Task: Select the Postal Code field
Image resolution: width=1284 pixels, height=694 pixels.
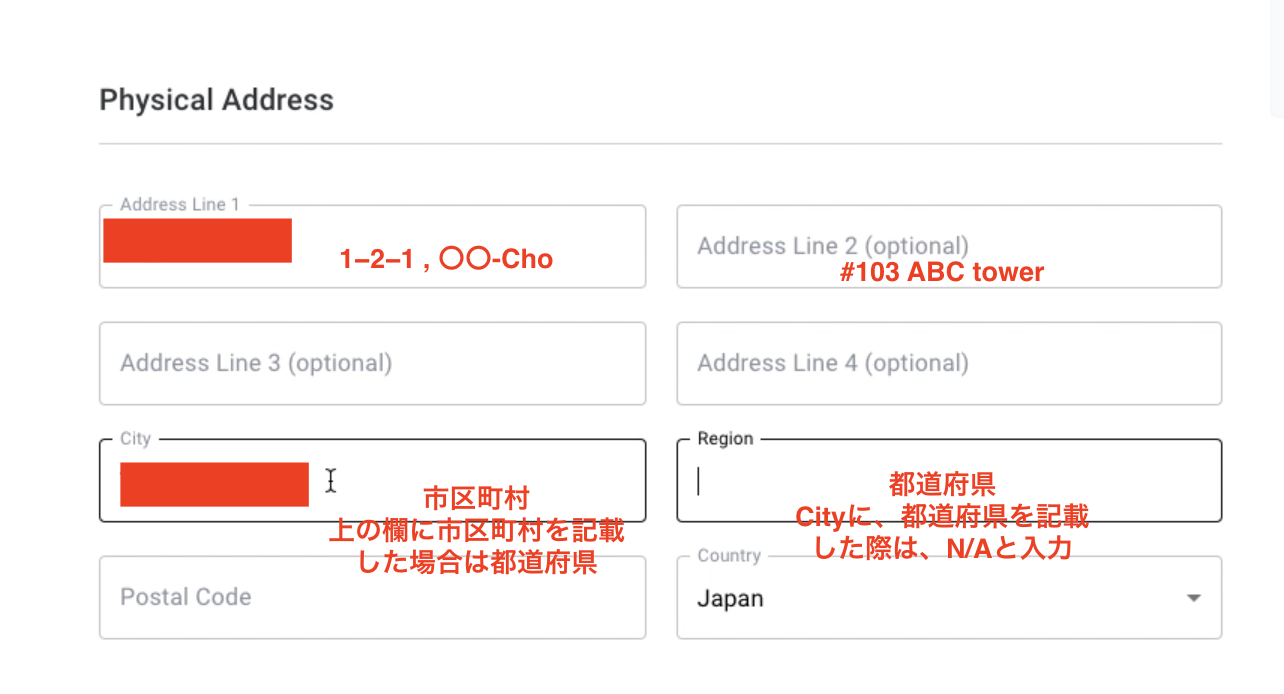Action: pyautogui.click(x=372, y=597)
